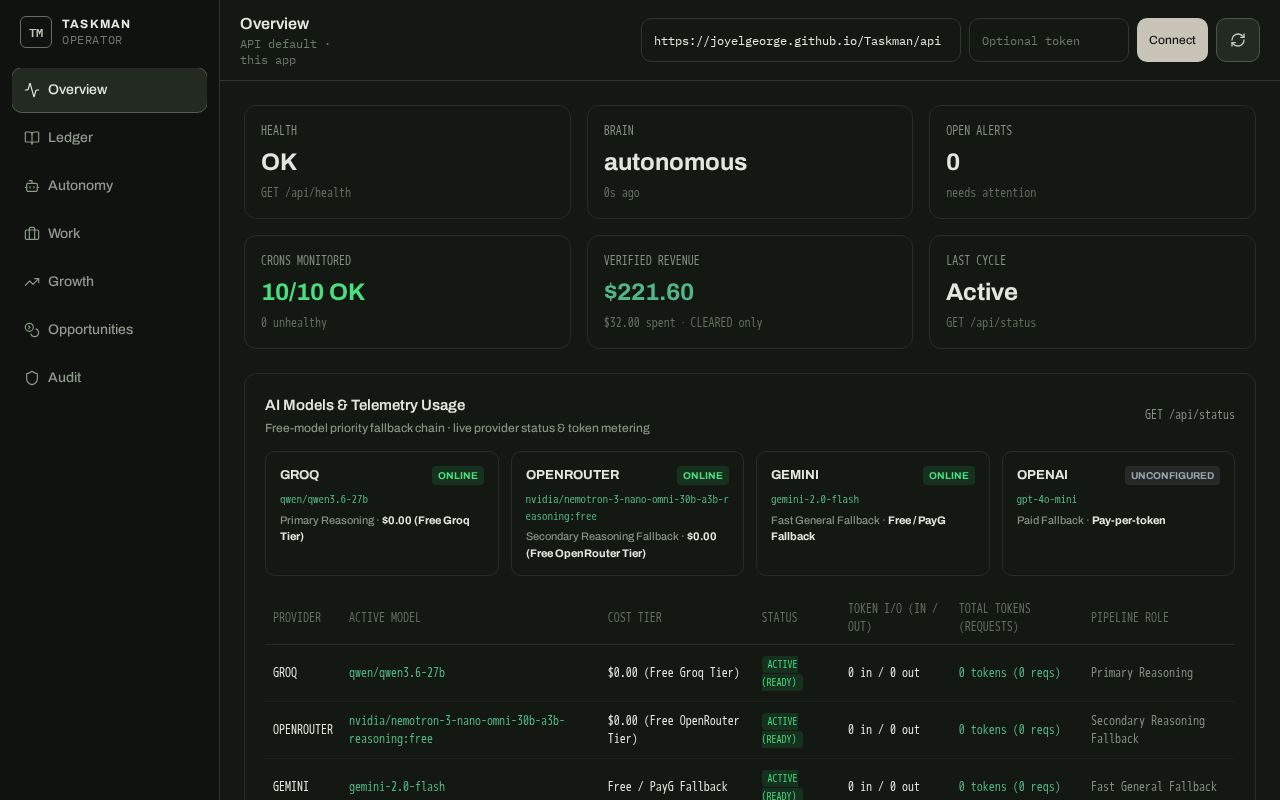Select the Brain autonomous card
This screenshot has height=800, width=1280.
click(x=750, y=162)
